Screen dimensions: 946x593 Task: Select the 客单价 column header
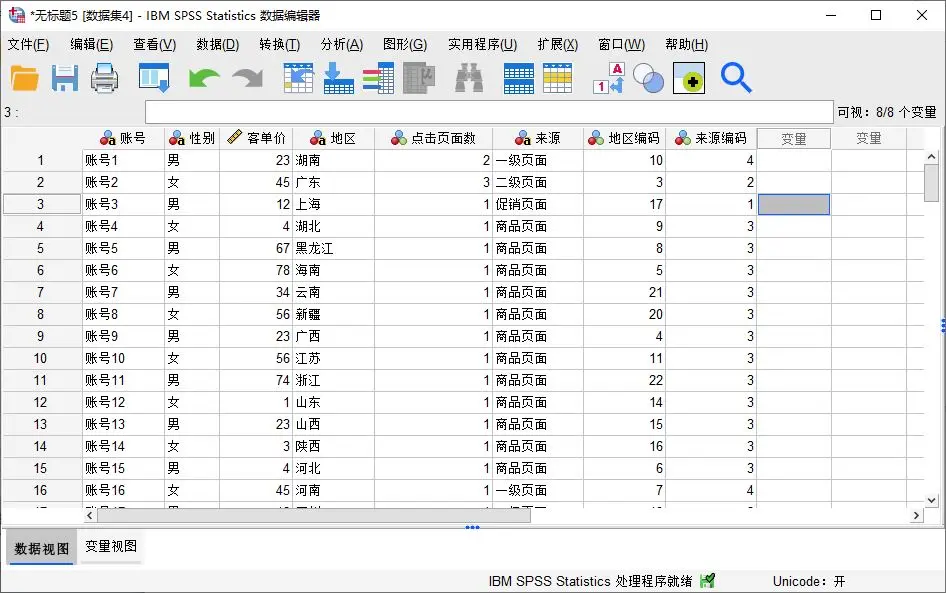(256, 138)
